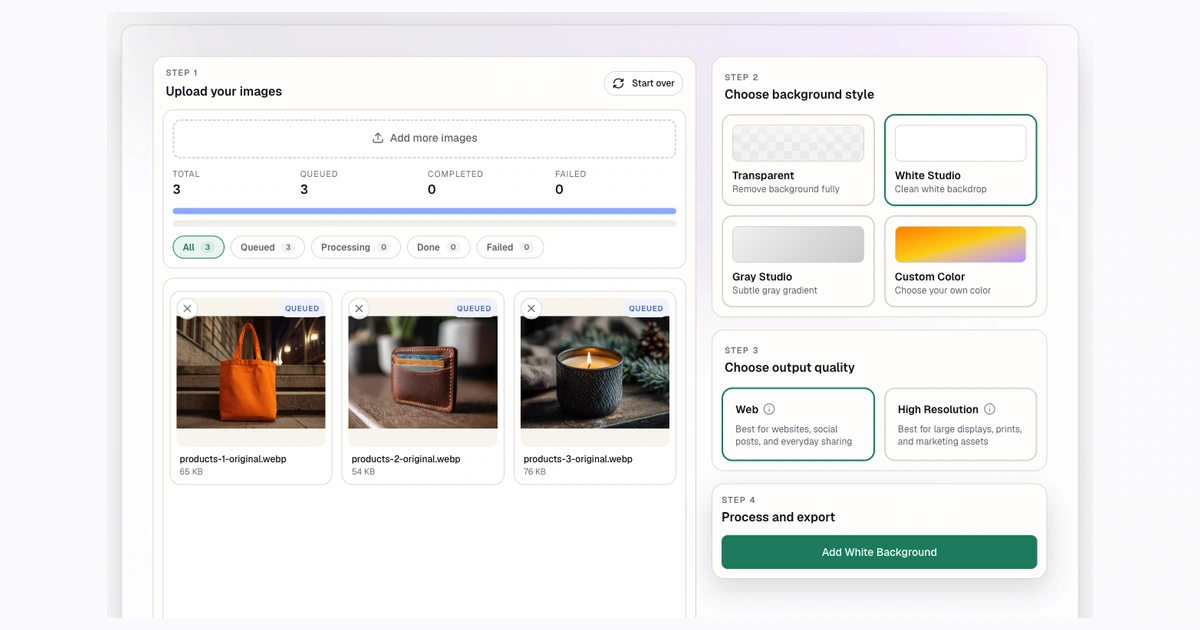The width and height of the screenshot is (1200, 630).
Task: Choose High Resolution output quality
Action: [960, 424]
